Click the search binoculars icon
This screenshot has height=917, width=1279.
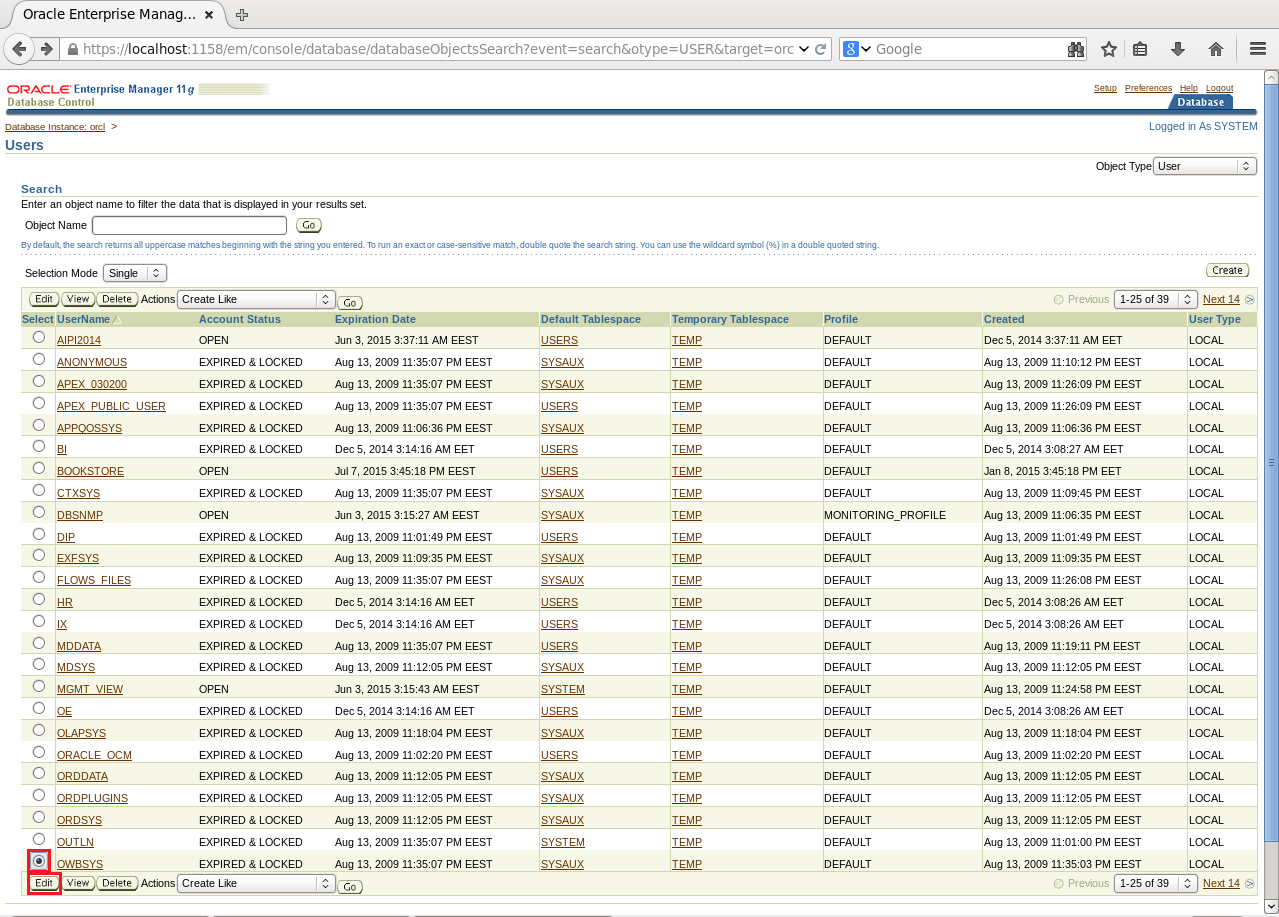1076,49
